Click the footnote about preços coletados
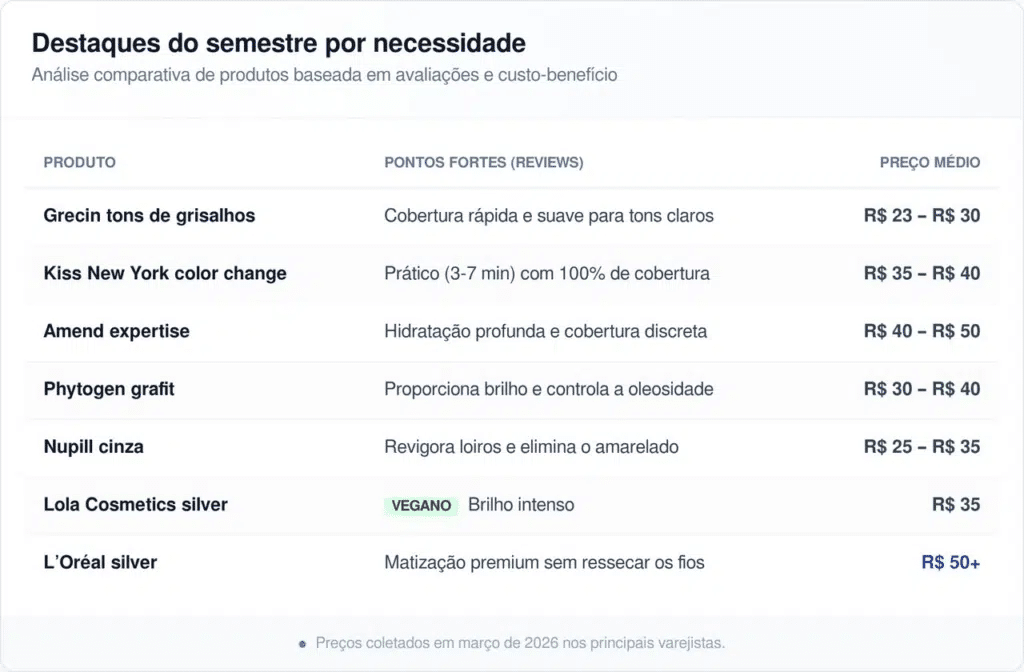1024x672 pixels. click(520, 643)
